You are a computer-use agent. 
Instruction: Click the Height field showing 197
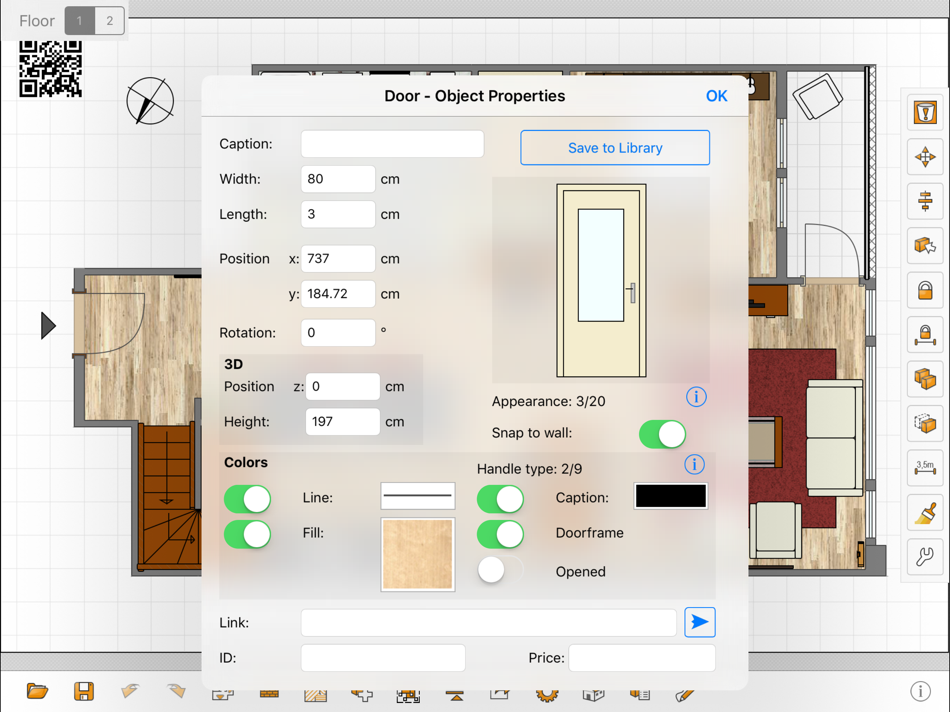[343, 422]
